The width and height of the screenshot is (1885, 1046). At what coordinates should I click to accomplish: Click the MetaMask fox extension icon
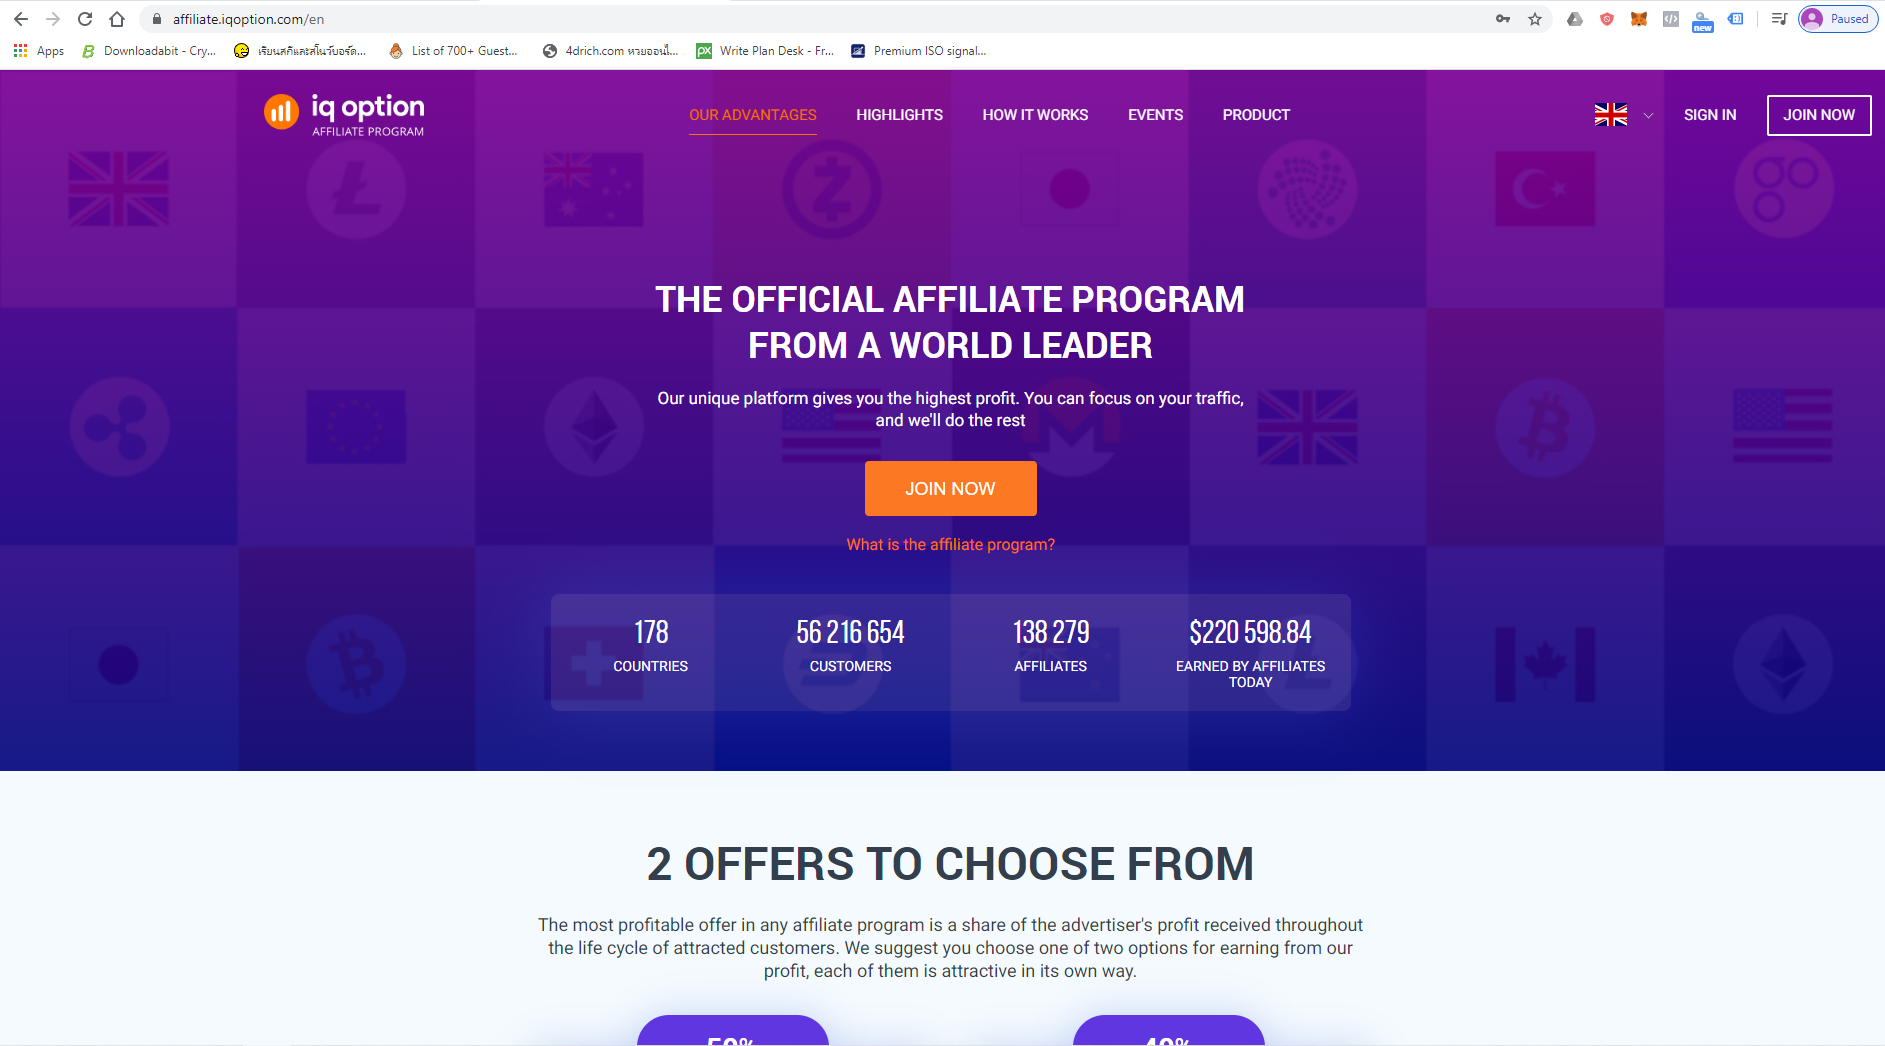(1638, 19)
